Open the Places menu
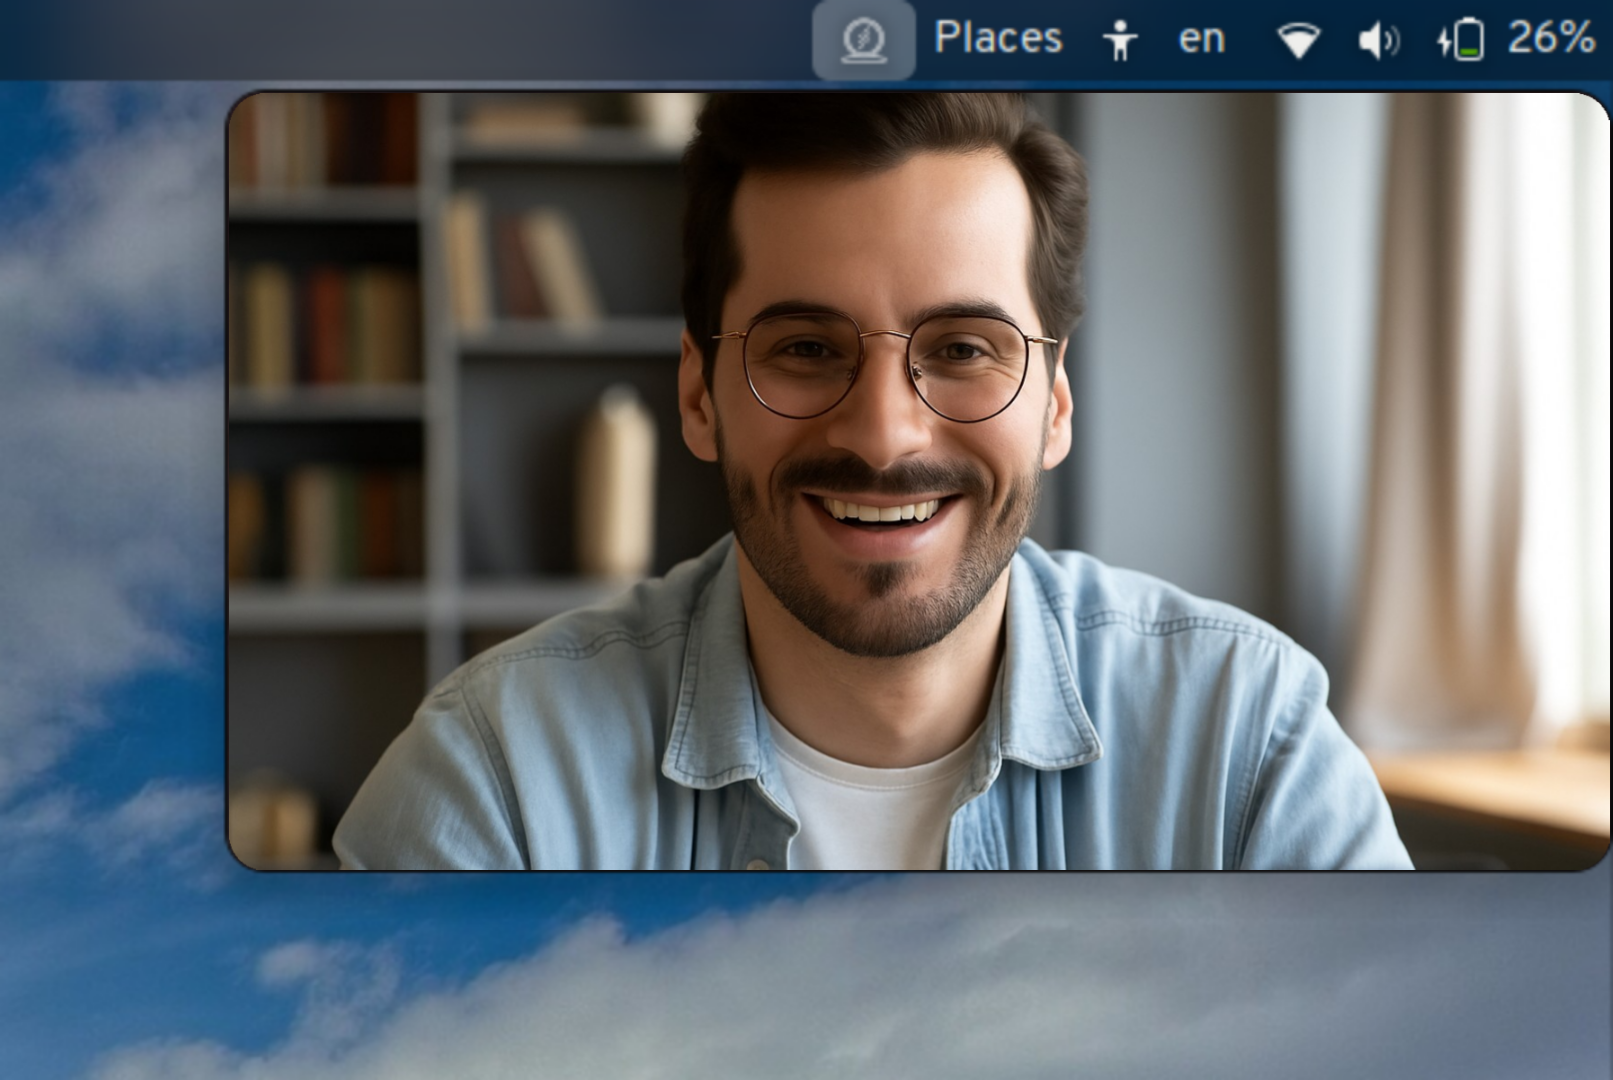Screen dimensions: 1613x1080 tap(998, 38)
